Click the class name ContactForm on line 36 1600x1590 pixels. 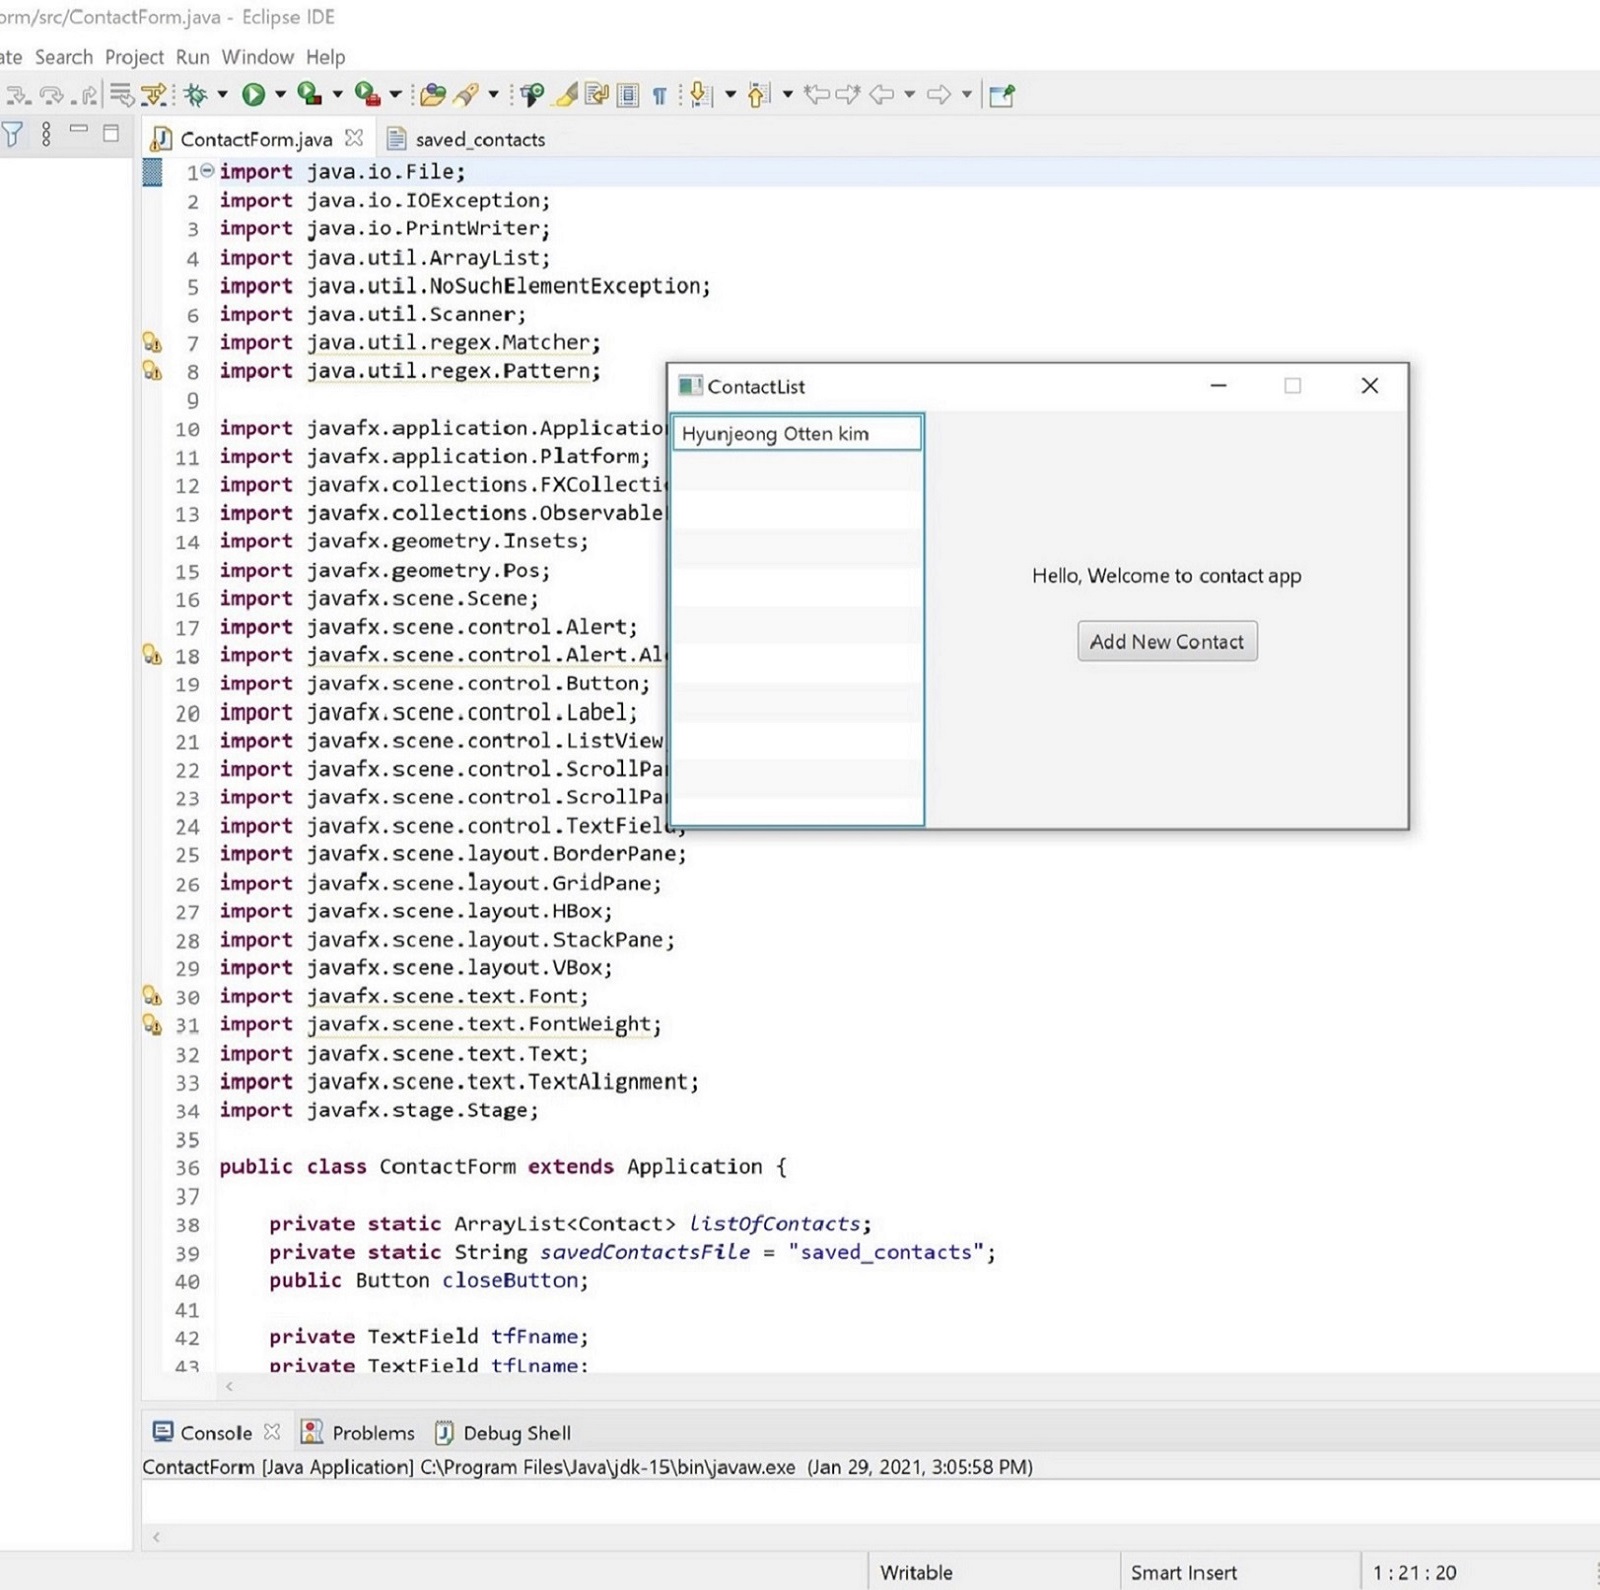pos(448,1167)
